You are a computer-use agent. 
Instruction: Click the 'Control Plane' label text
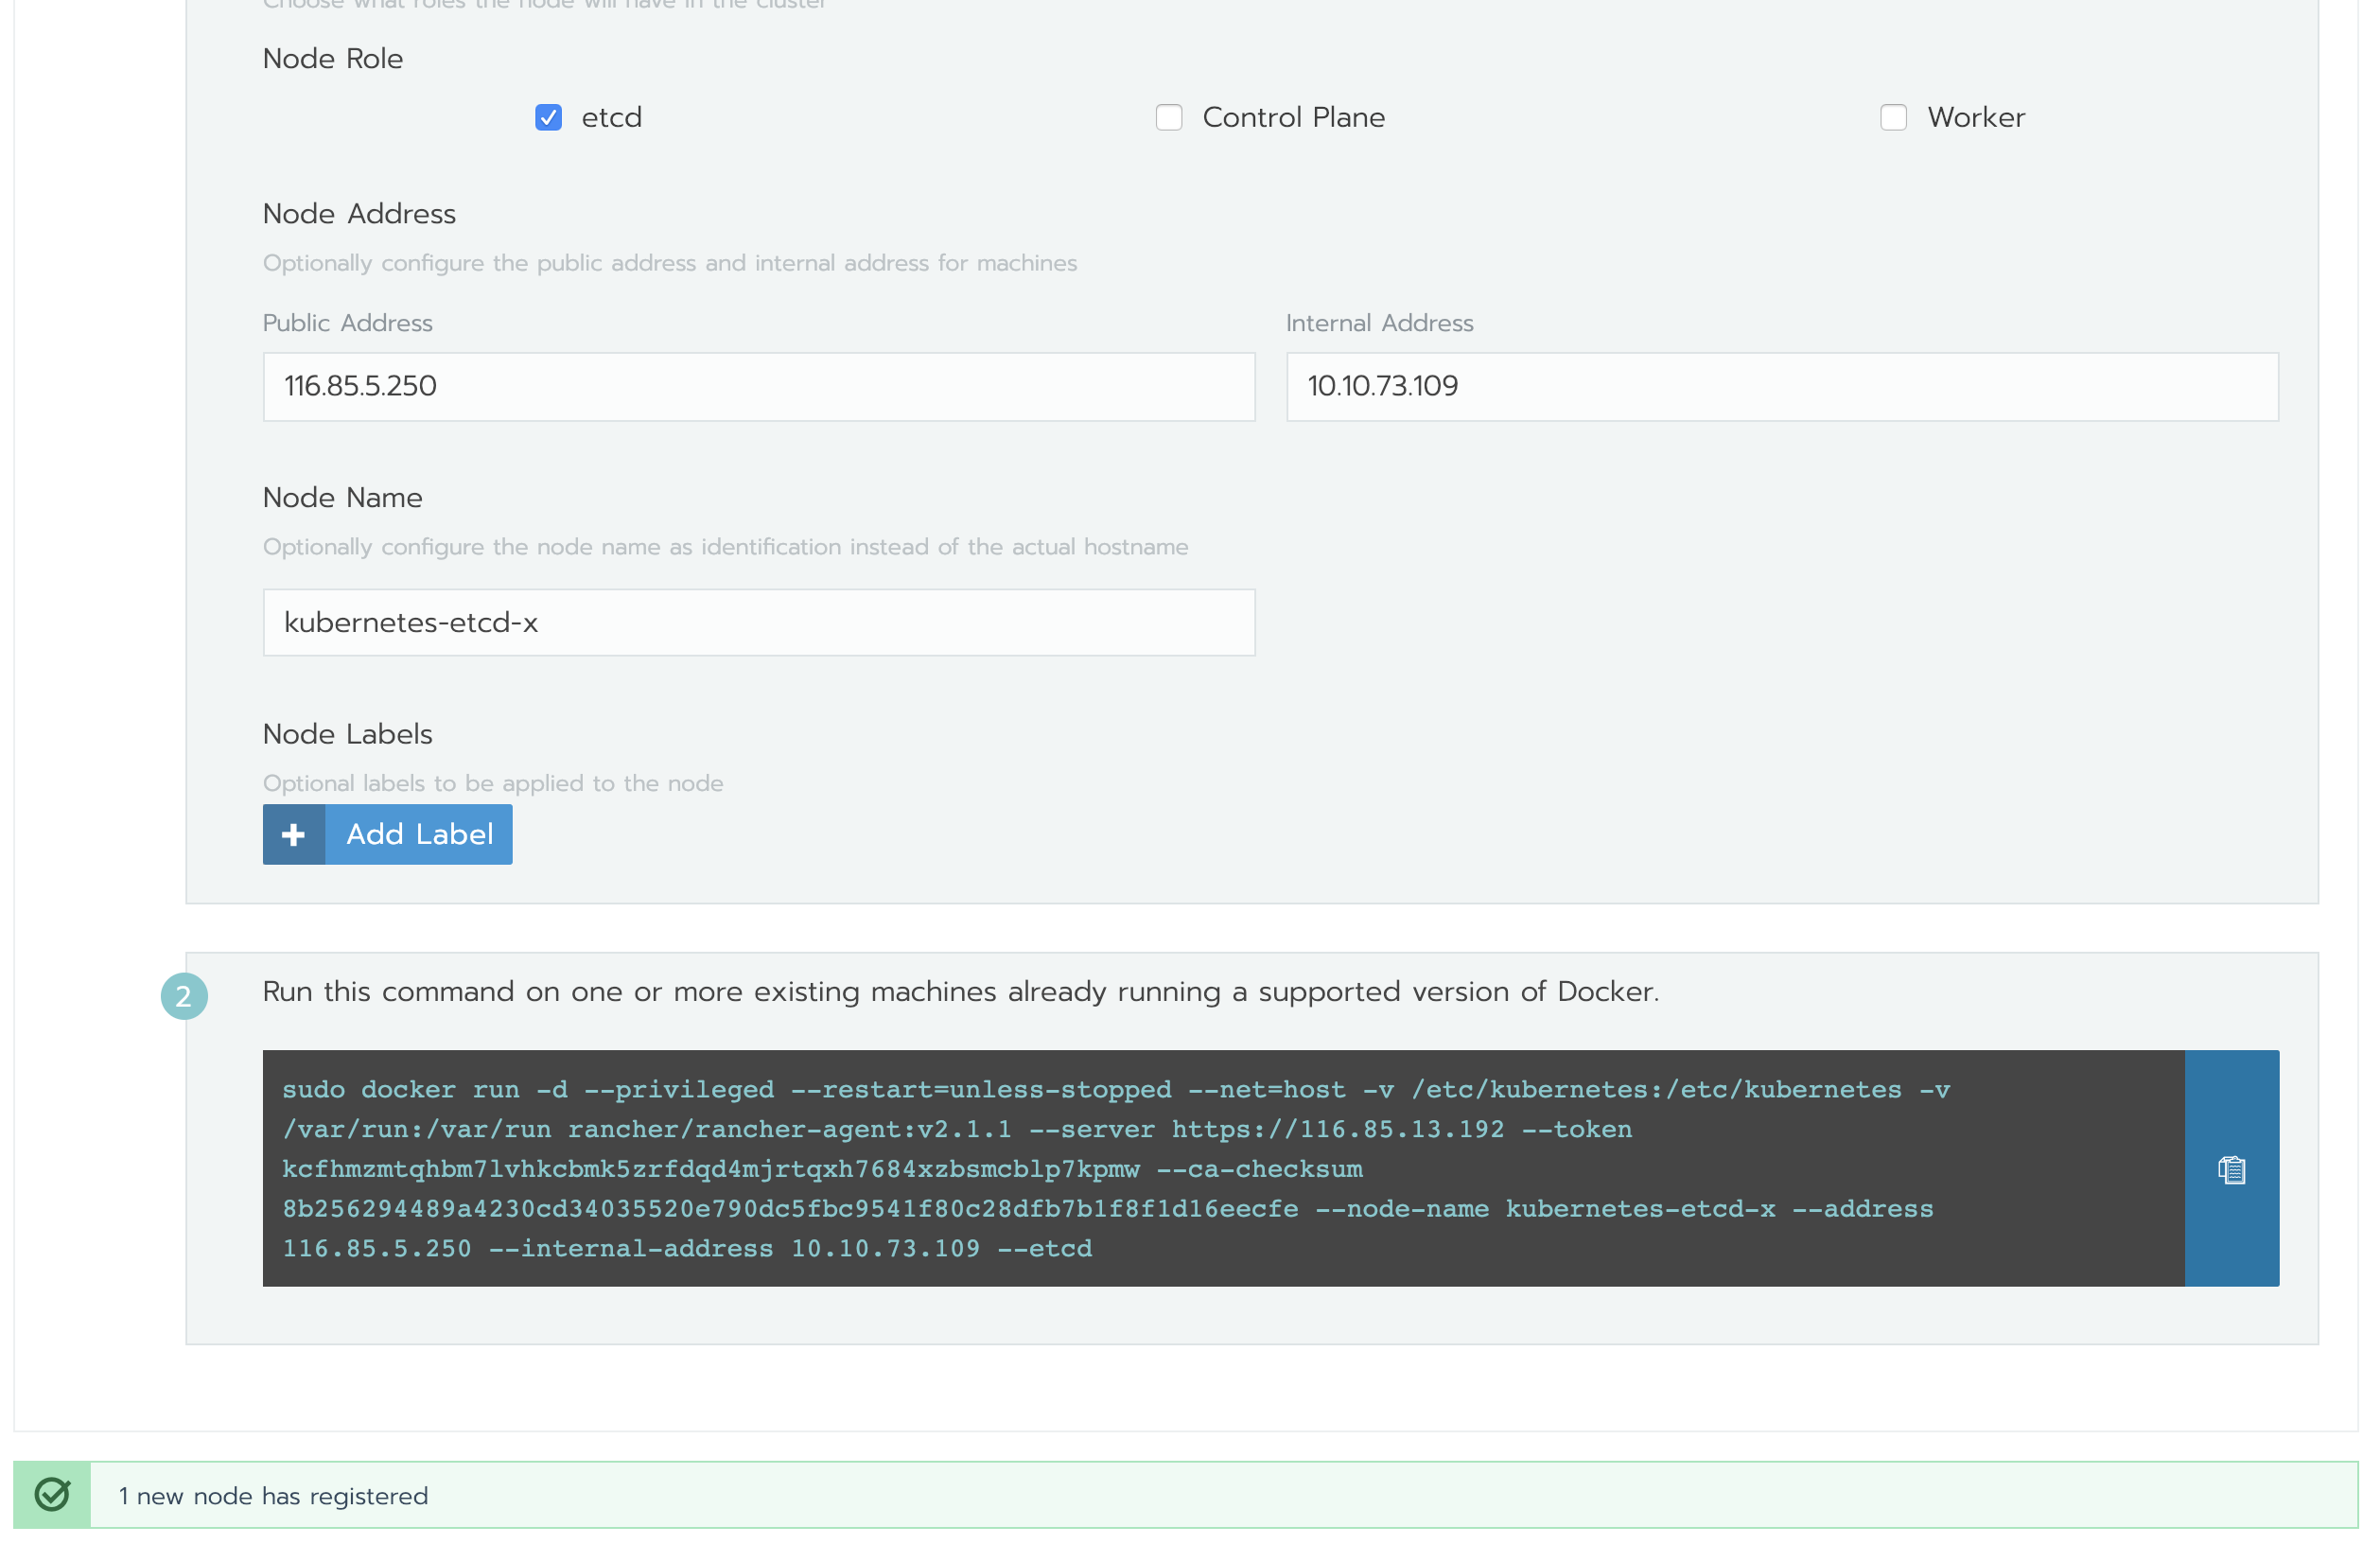click(1293, 118)
